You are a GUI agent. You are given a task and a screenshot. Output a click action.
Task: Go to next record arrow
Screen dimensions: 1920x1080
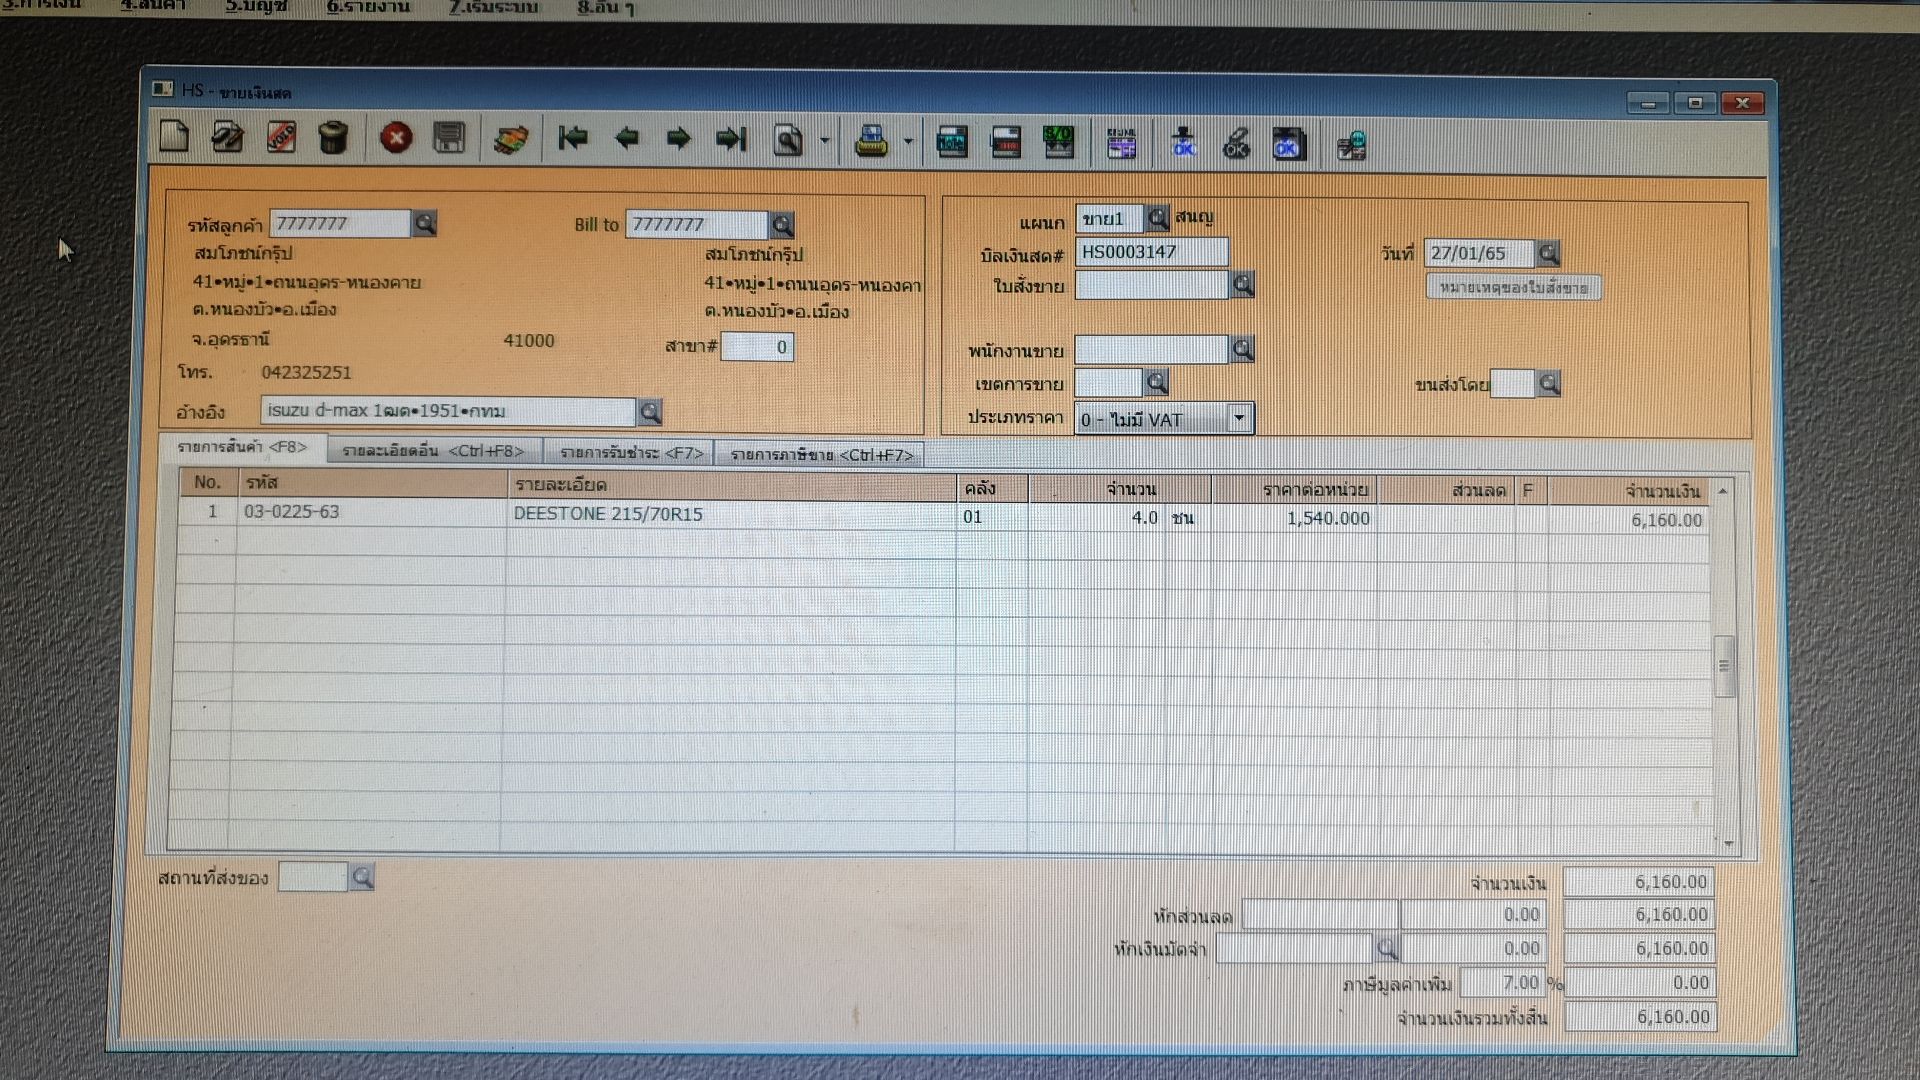[679, 139]
